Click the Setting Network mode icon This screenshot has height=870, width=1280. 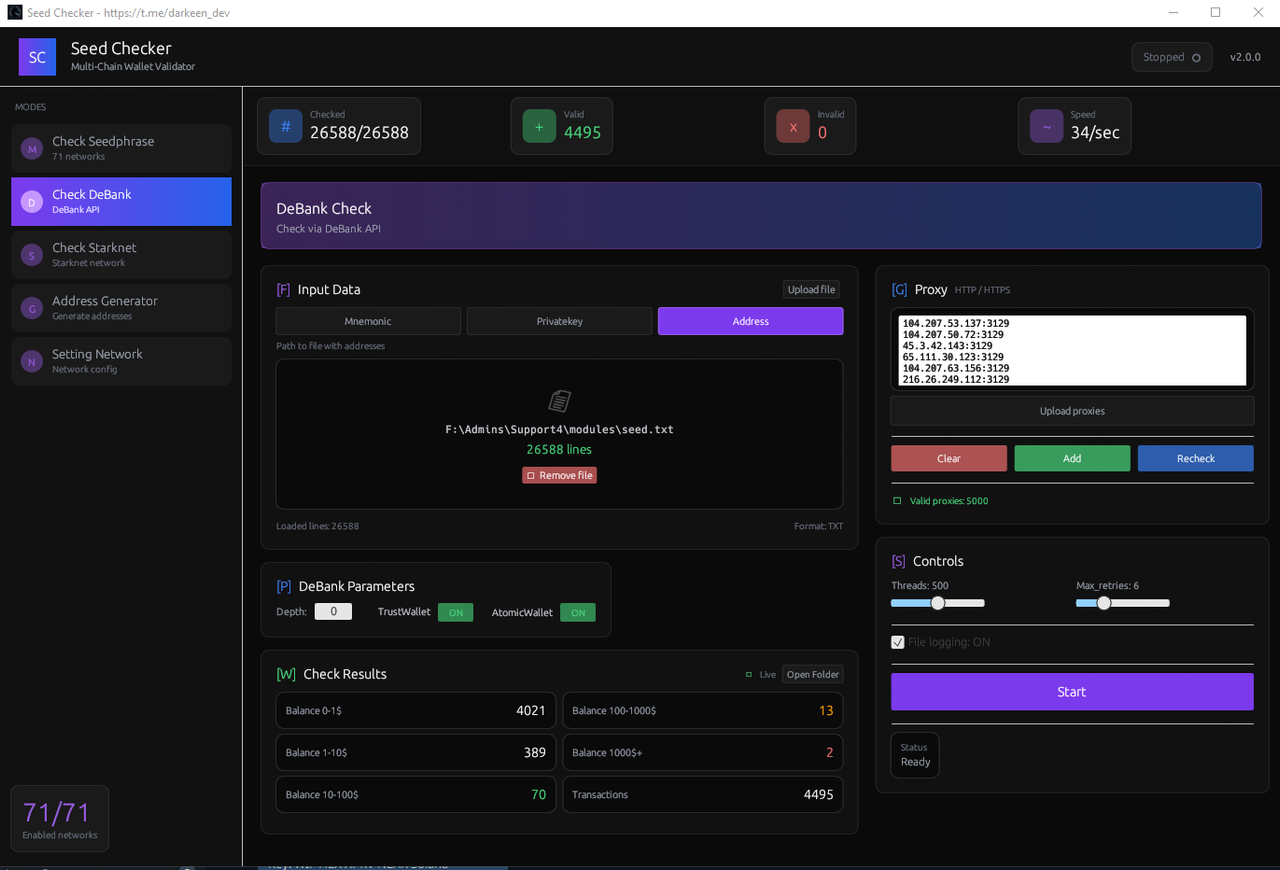click(33, 361)
